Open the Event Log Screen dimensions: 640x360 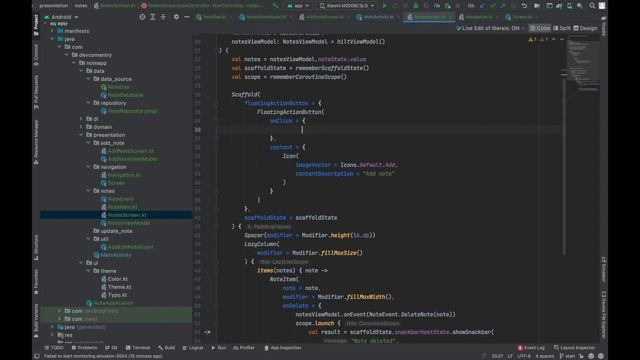pyautogui.click(x=531, y=348)
